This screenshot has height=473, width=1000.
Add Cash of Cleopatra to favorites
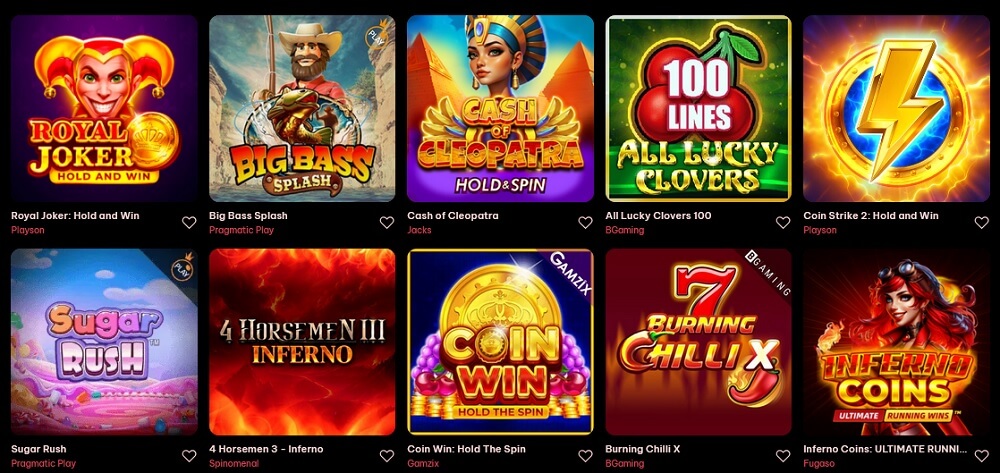click(585, 222)
